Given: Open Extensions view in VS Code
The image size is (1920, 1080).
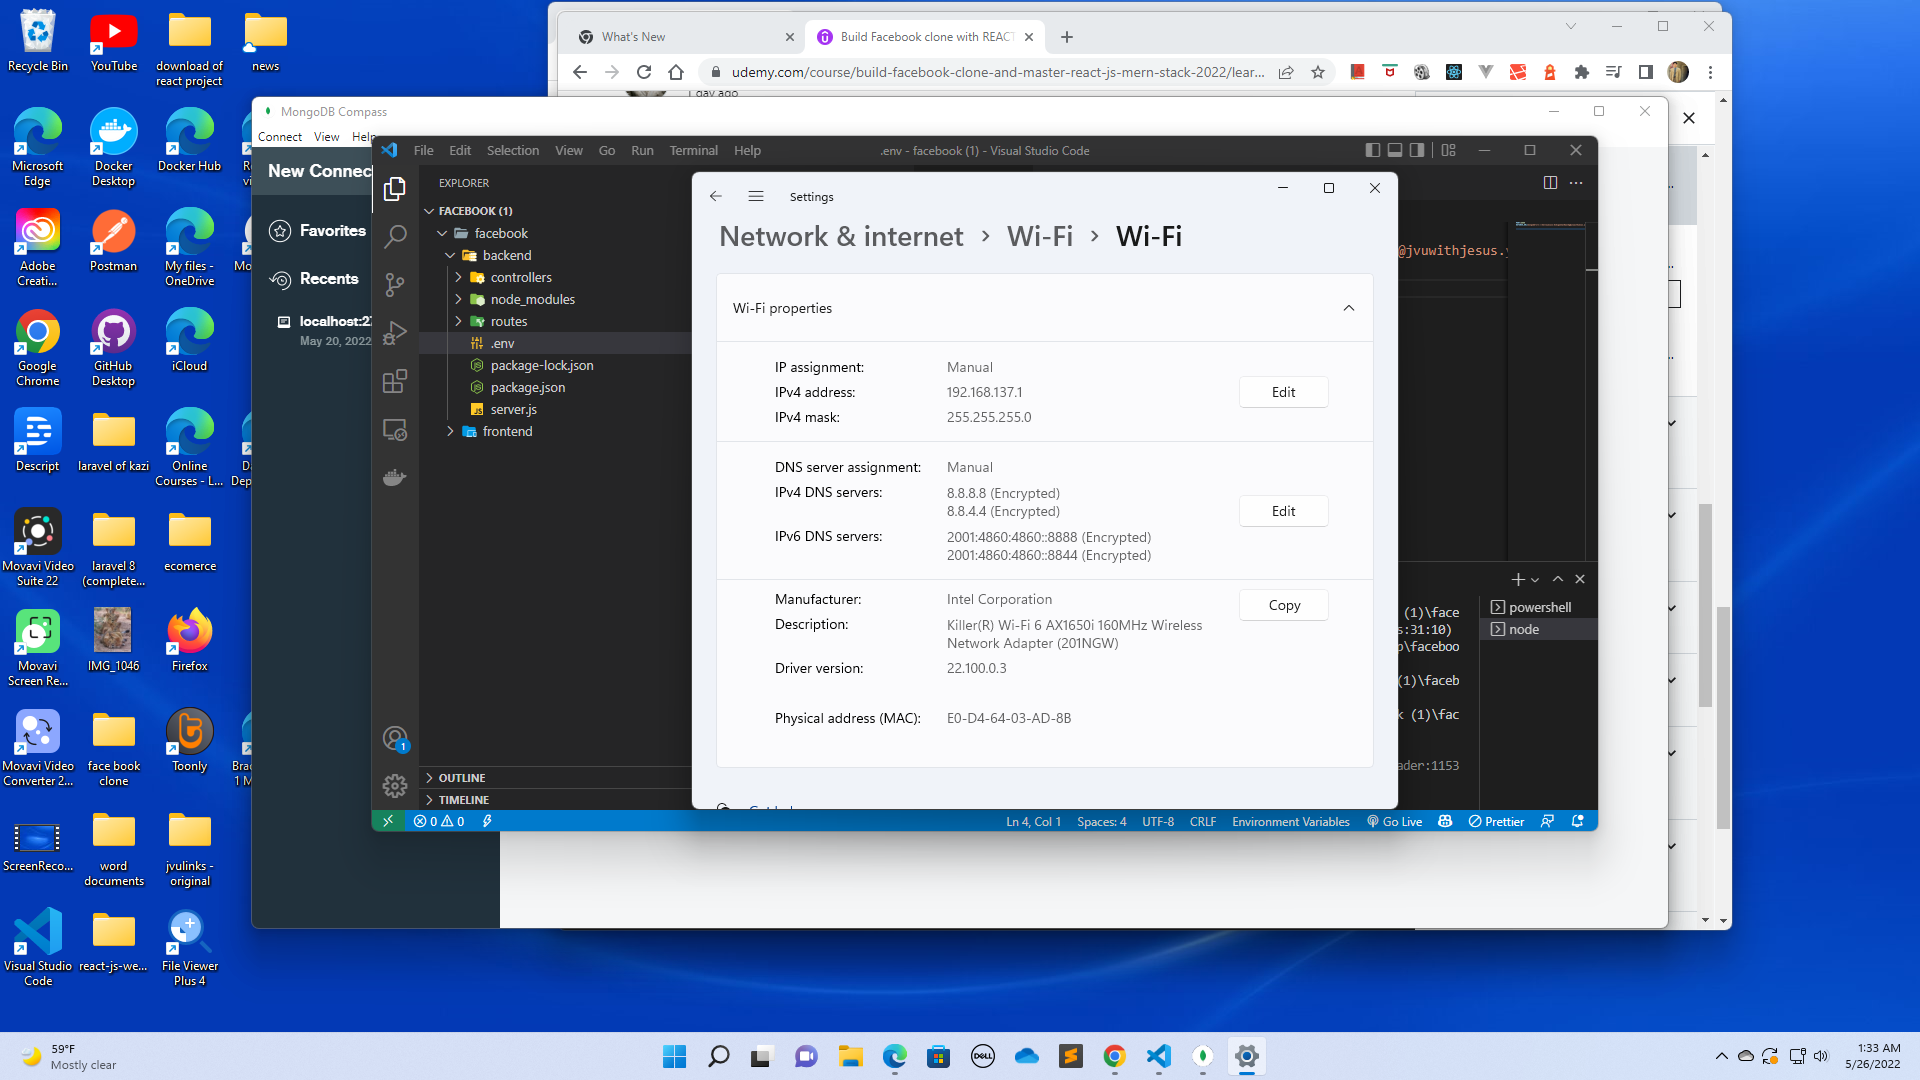Looking at the screenshot, I should click(395, 381).
